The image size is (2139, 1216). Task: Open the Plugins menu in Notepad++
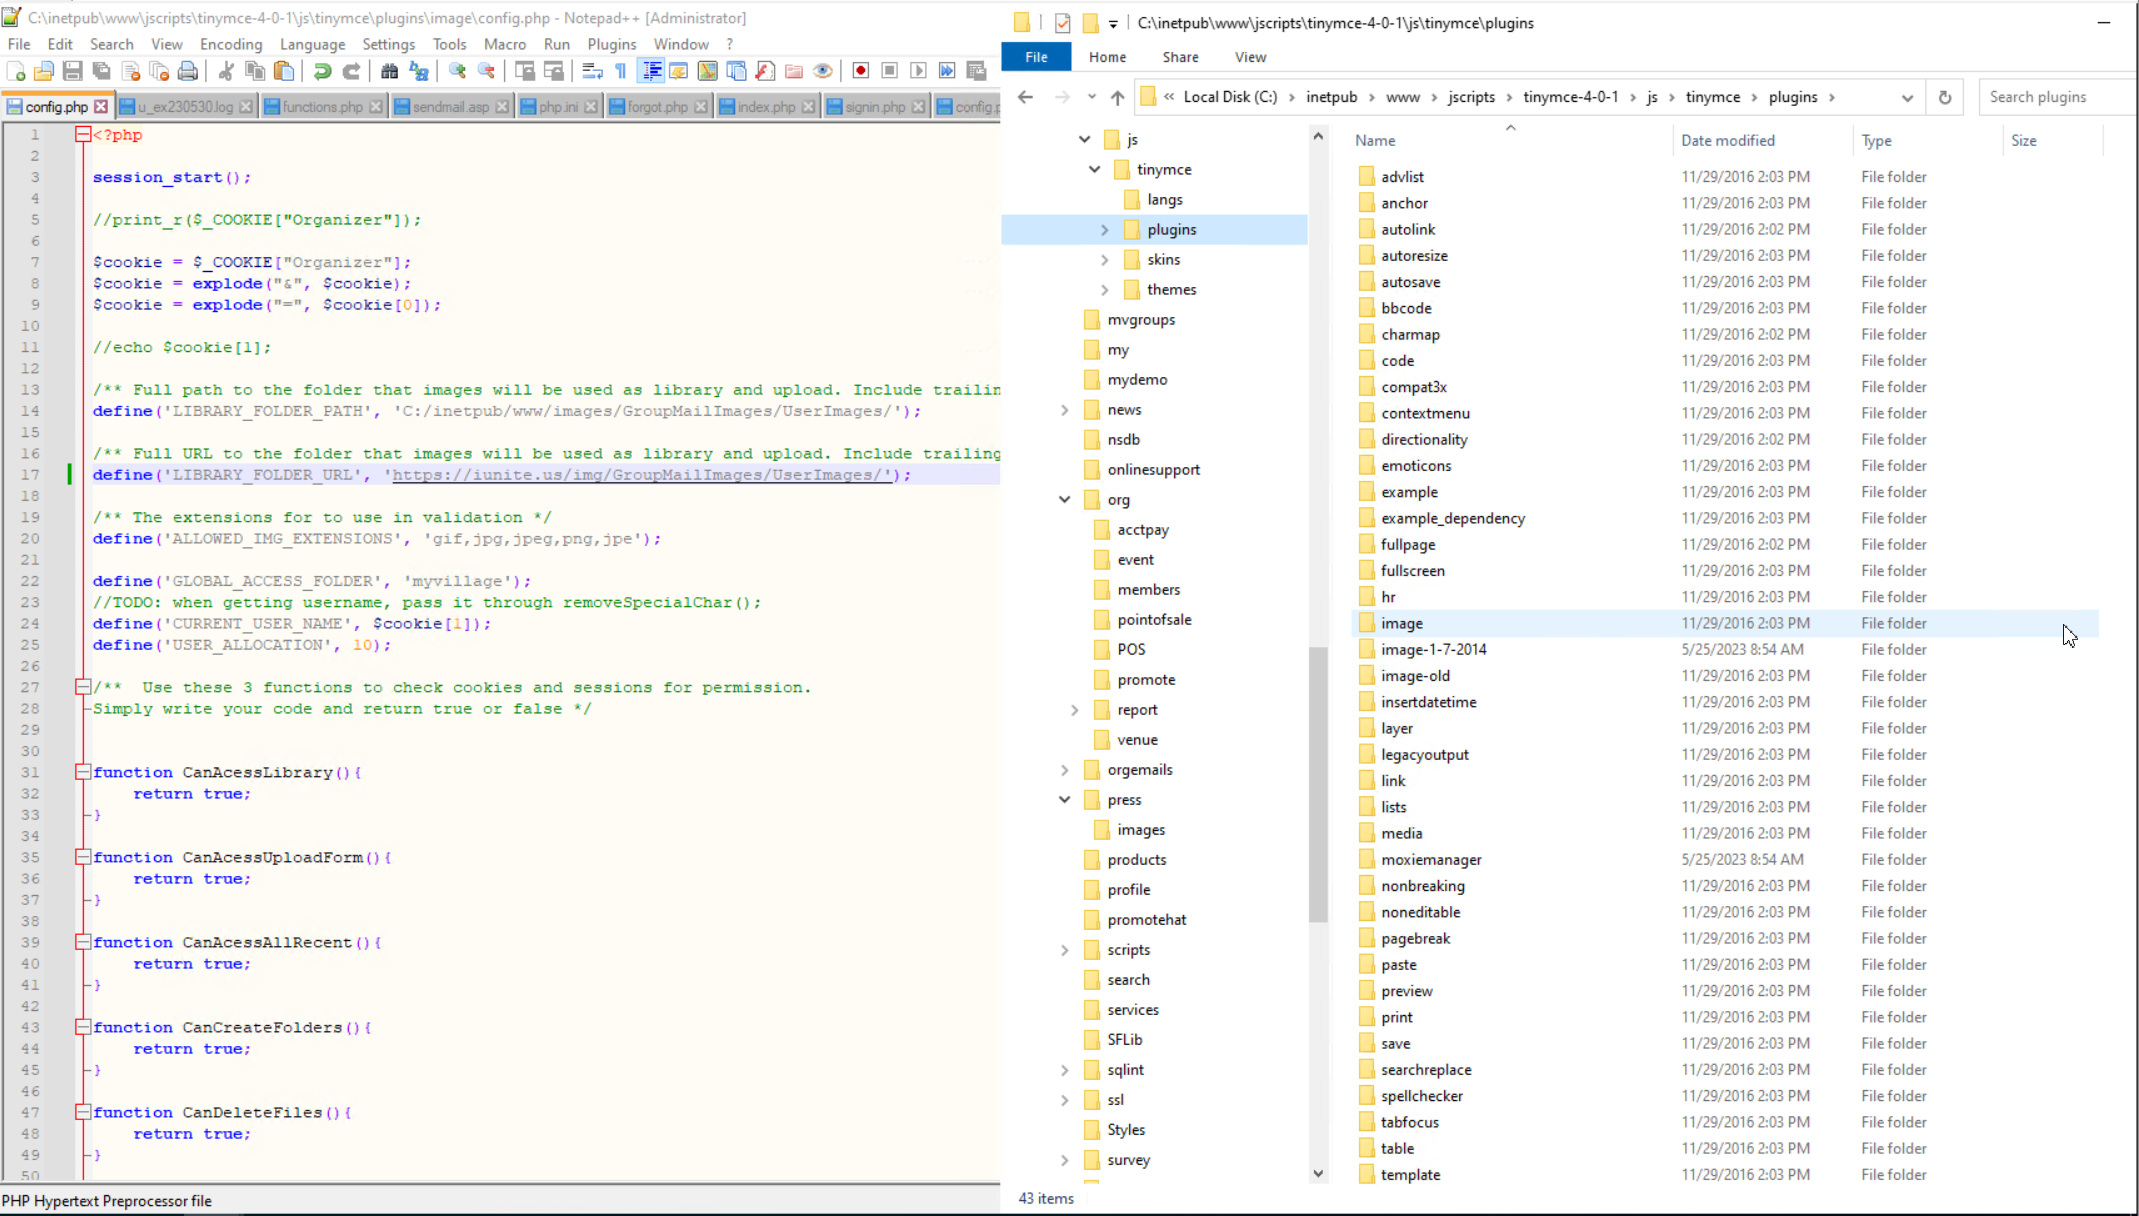point(611,44)
